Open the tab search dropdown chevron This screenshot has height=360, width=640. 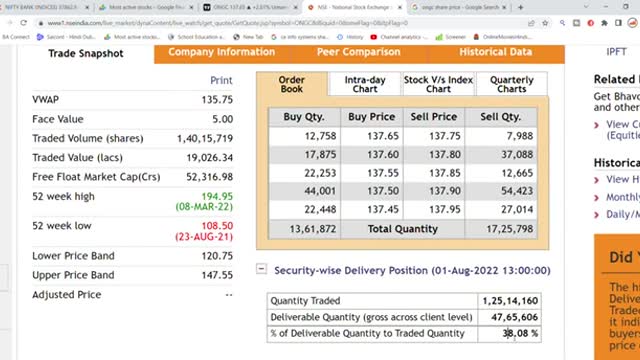click(x=586, y=7)
